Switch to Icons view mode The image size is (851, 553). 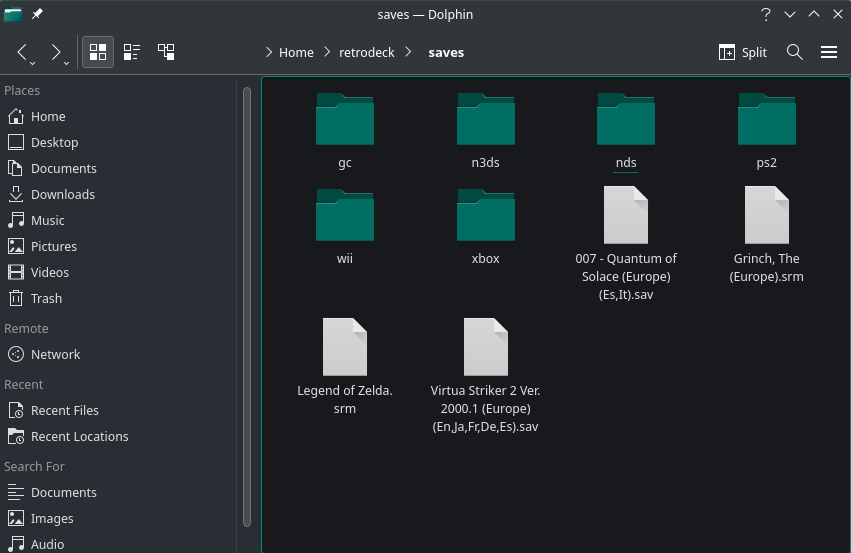coord(98,52)
